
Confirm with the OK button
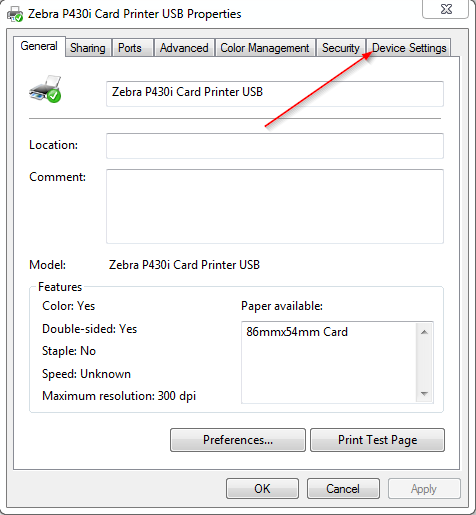(262, 489)
